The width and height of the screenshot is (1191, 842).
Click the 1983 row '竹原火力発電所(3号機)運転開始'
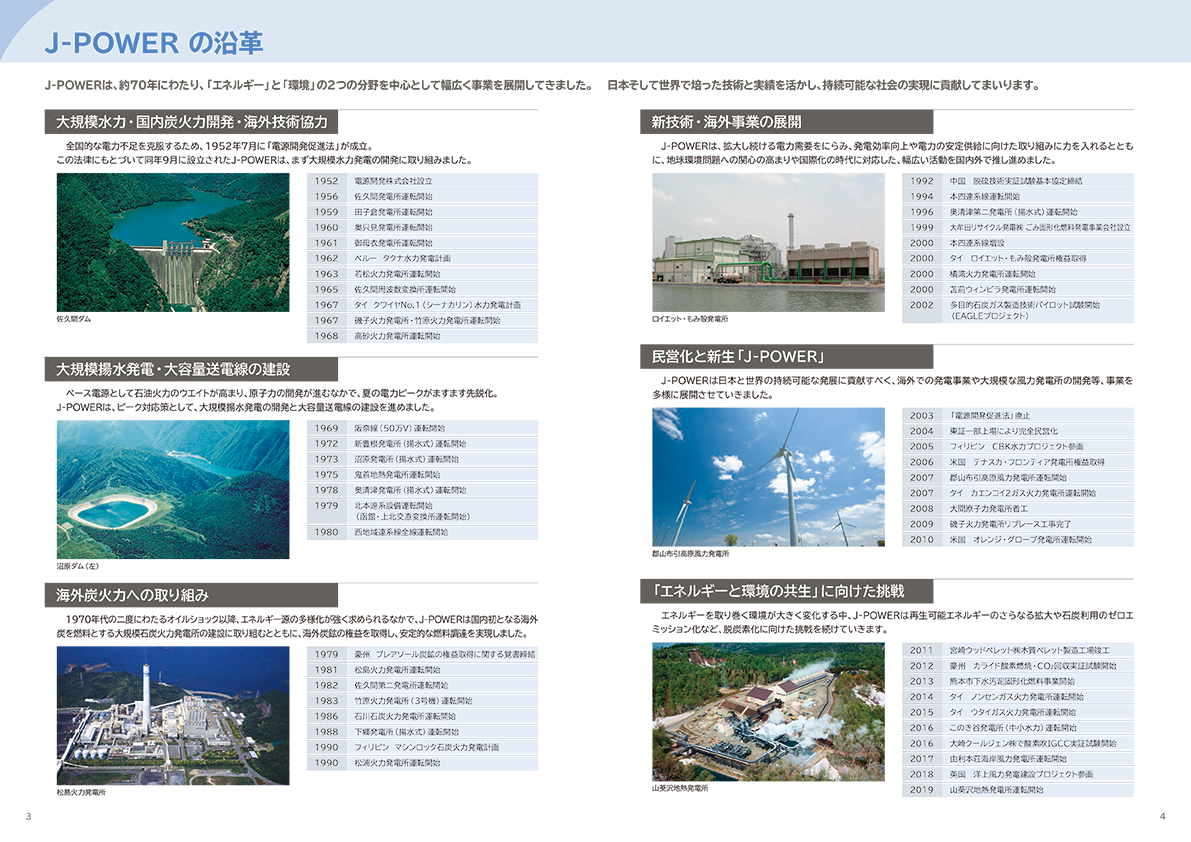coord(422,701)
